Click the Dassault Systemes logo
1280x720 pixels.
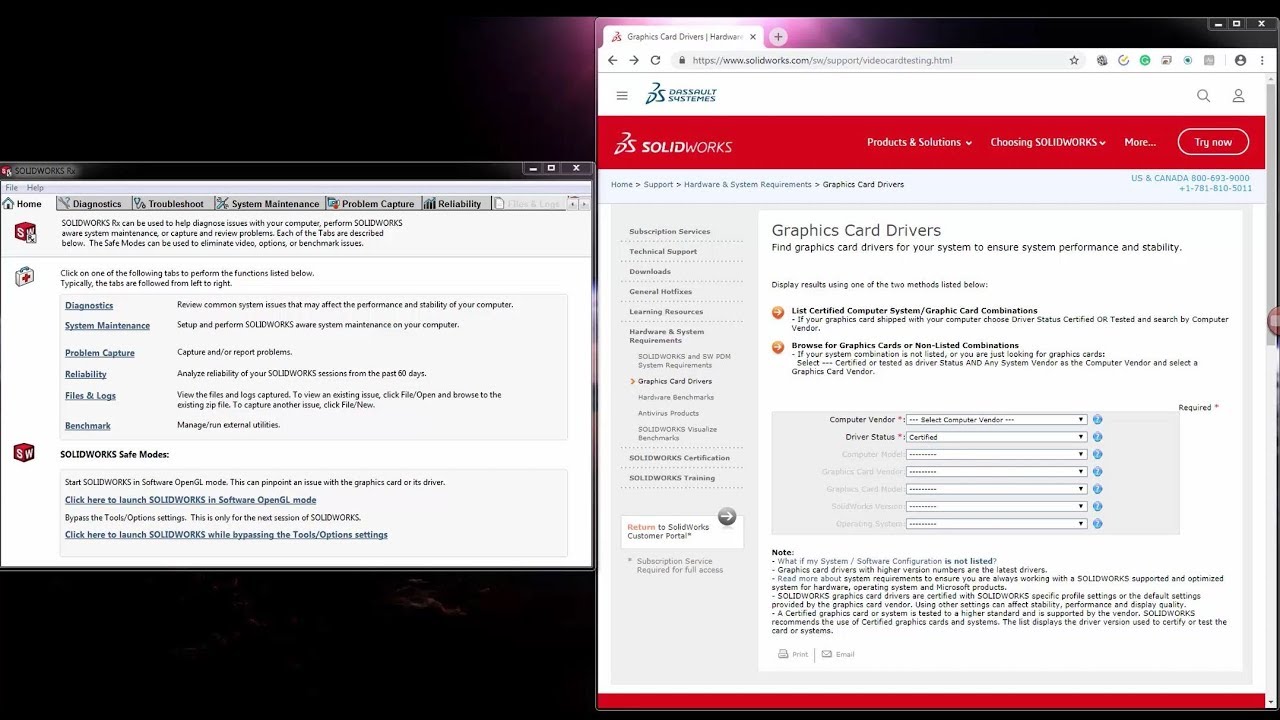(681, 94)
